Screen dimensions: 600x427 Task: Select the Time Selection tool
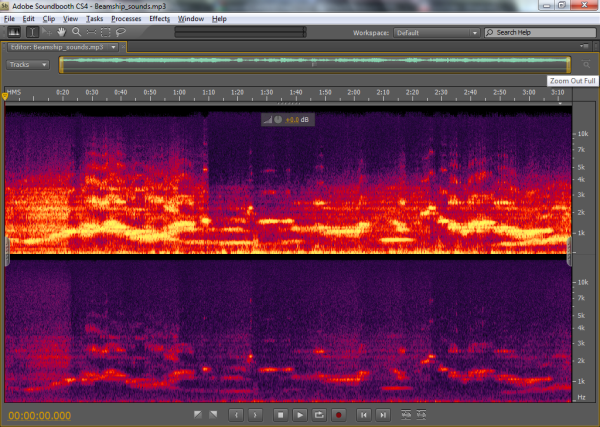tap(31, 32)
